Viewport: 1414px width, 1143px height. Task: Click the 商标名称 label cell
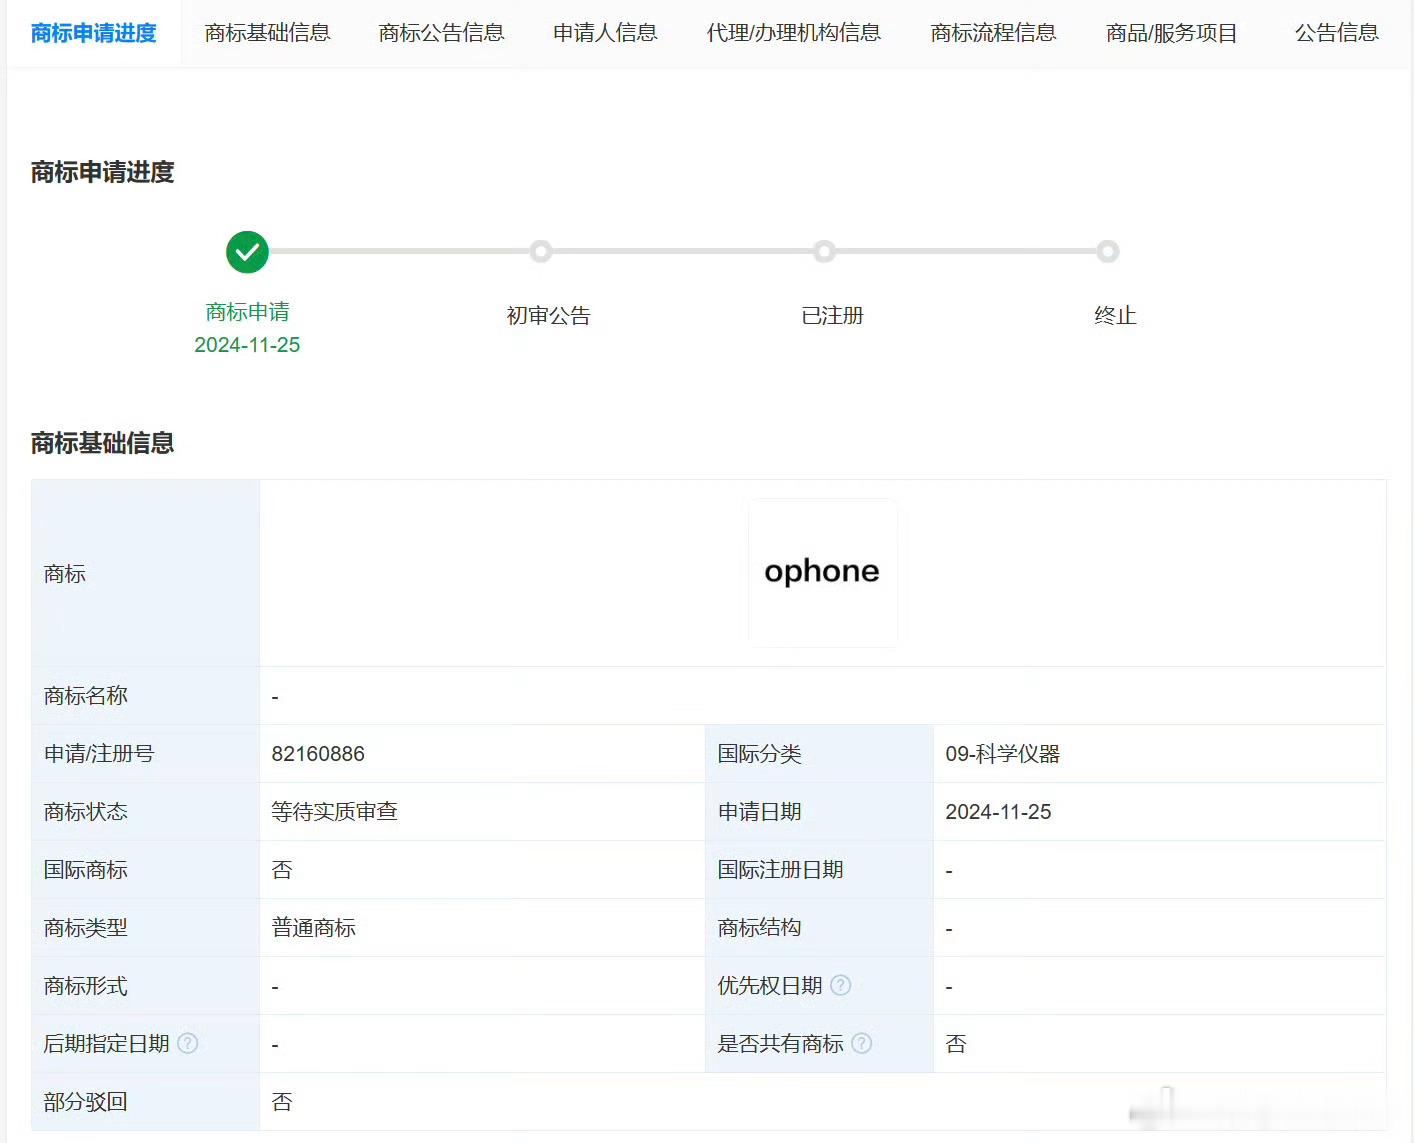pos(145,696)
